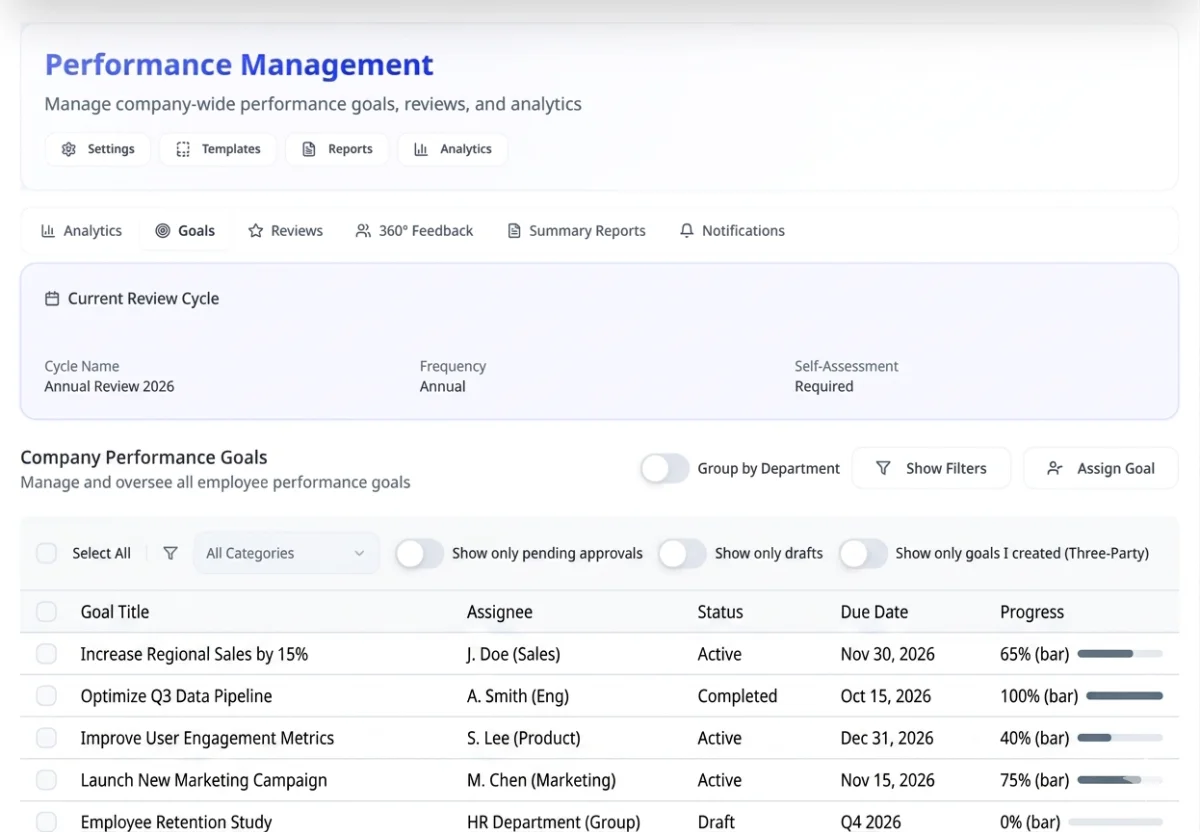This screenshot has height=832, width=1200.
Task: Click the bell icon in the Notifications tab
Action: tap(686, 231)
